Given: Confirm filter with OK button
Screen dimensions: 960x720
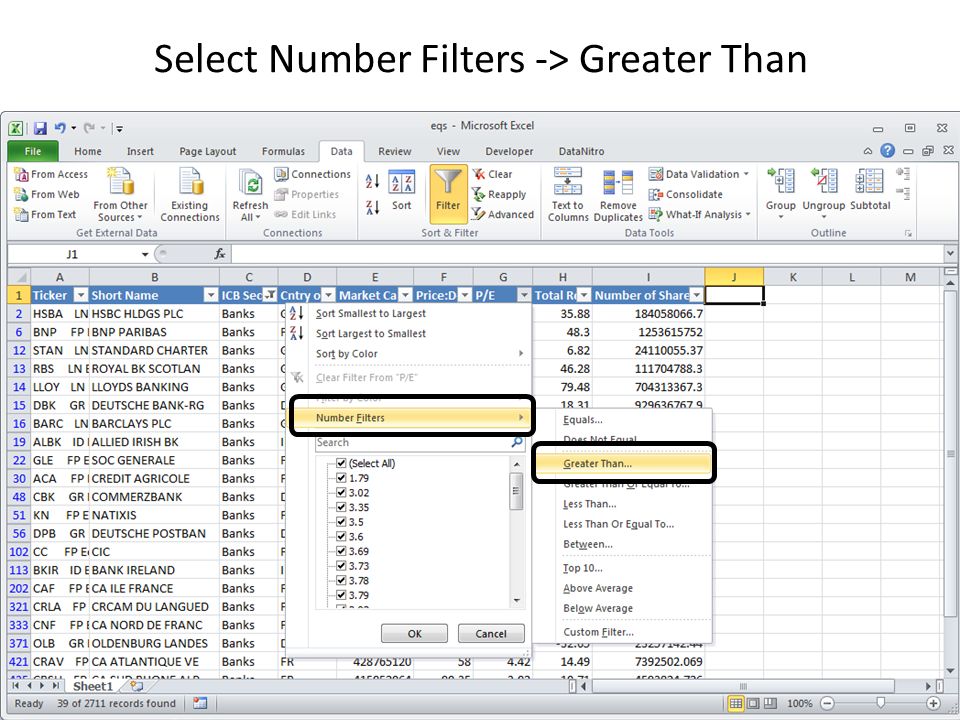Looking at the screenshot, I should [414, 634].
